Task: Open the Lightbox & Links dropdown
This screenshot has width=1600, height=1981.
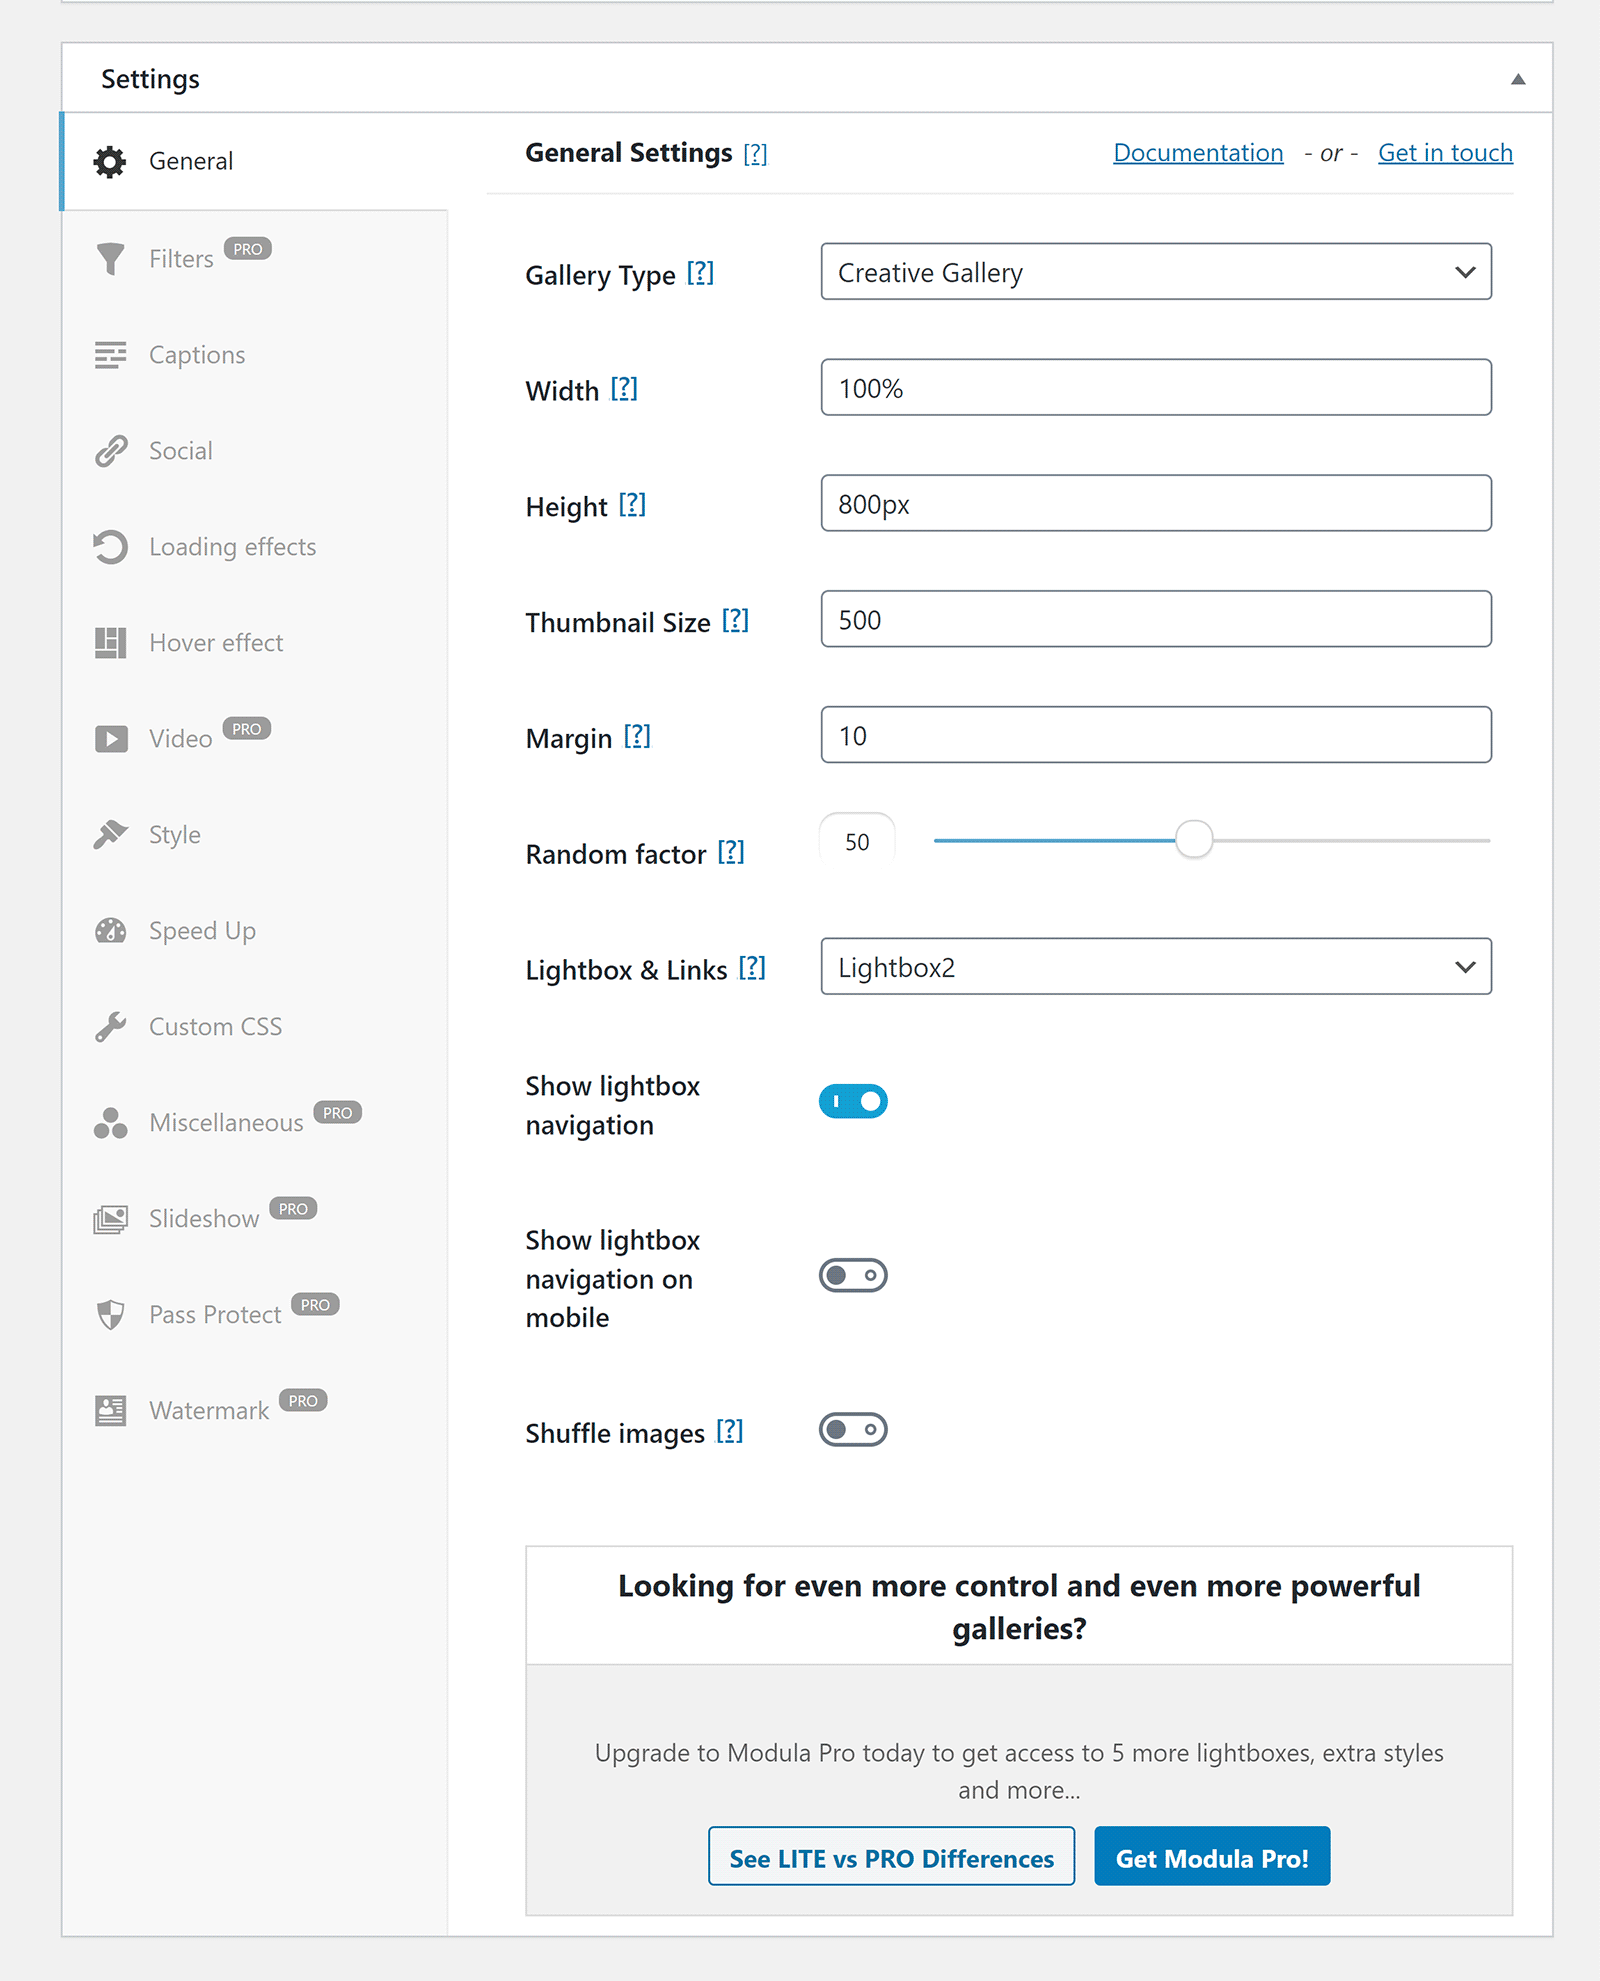Action: [1156, 967]
